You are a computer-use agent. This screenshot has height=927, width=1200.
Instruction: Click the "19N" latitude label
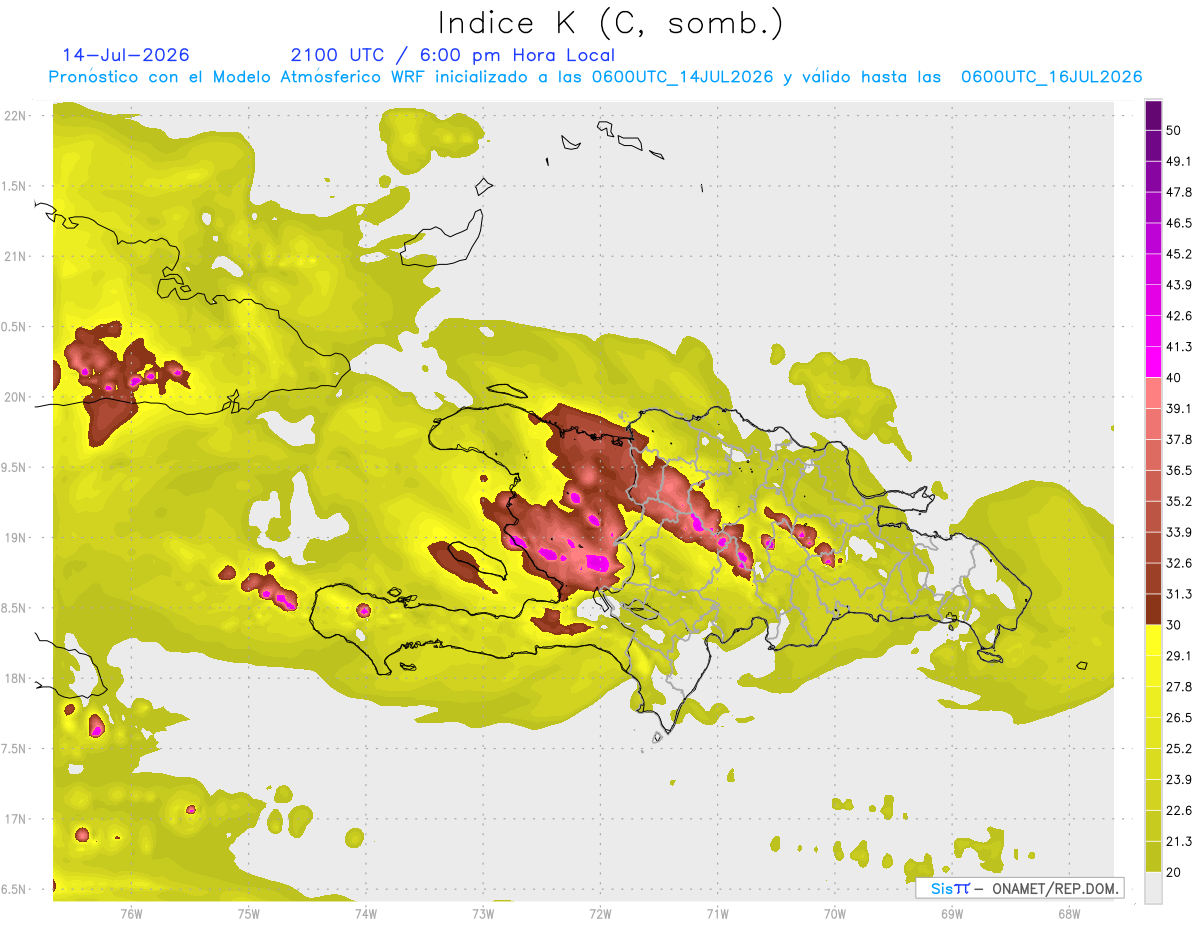17,538
